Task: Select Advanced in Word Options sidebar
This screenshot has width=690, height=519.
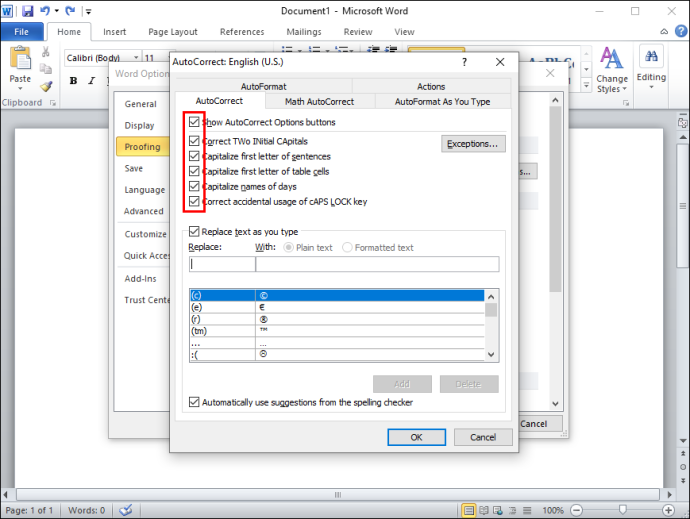Action: [x=143, y=211]
